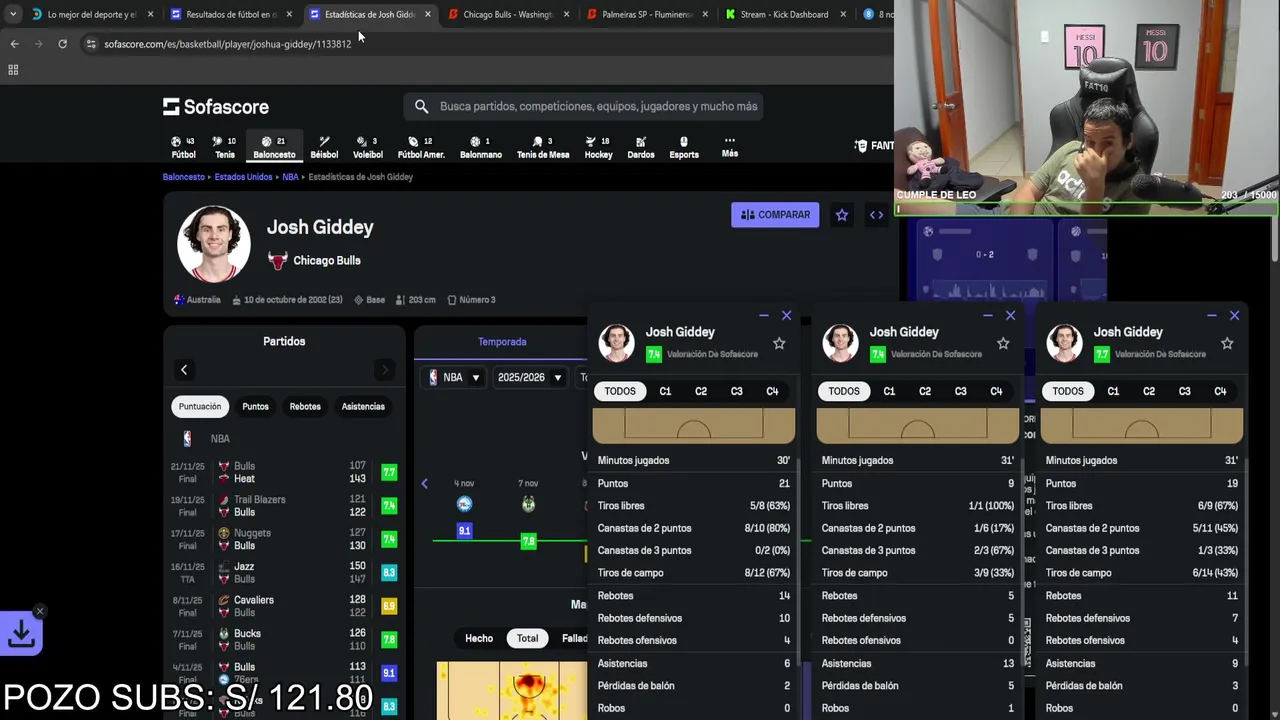
Task: Click the COMPARAR button
Action: (775, 215)
